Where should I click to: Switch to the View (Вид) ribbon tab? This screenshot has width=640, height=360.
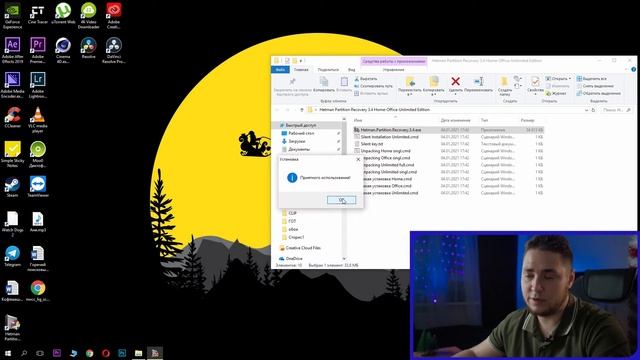(351, 70)
